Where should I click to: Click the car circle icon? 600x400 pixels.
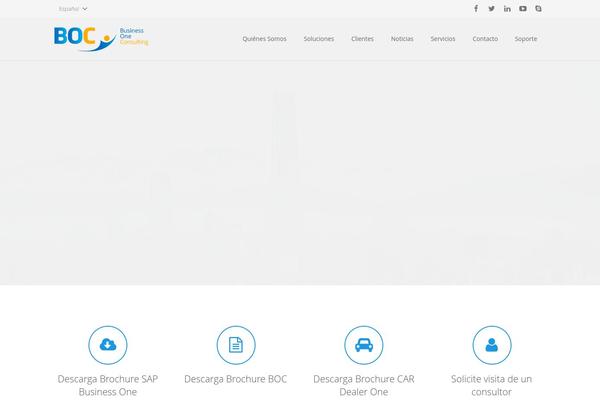(364, 345)
